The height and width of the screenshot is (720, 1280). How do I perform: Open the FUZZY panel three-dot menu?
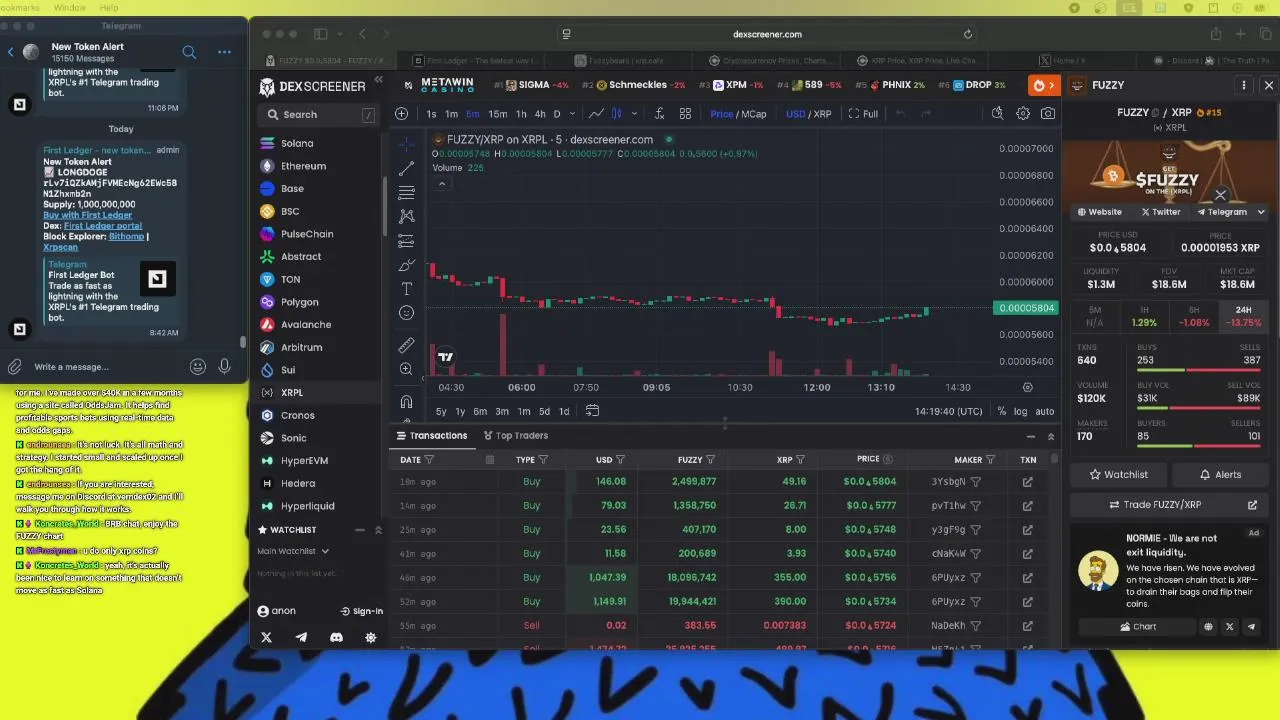1244,85
